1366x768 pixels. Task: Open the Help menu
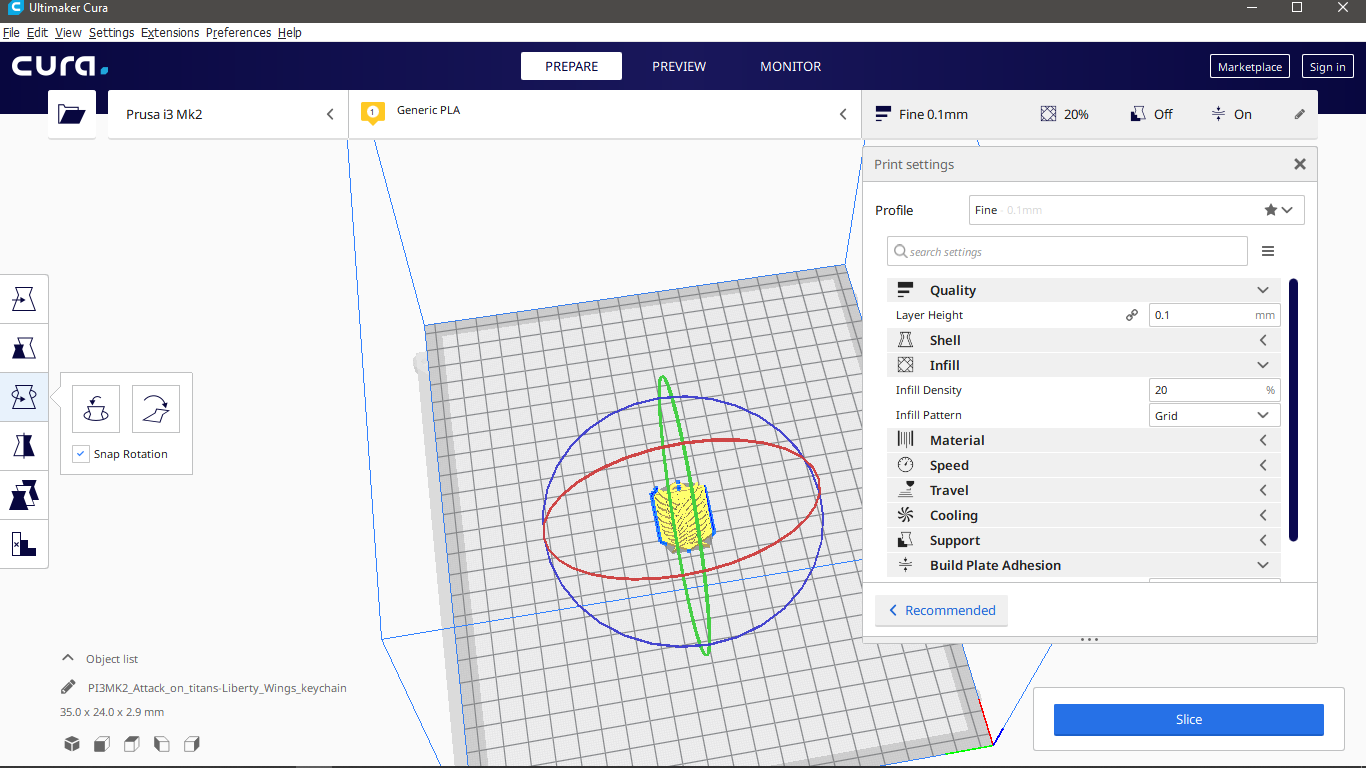[x=289, y=32]
